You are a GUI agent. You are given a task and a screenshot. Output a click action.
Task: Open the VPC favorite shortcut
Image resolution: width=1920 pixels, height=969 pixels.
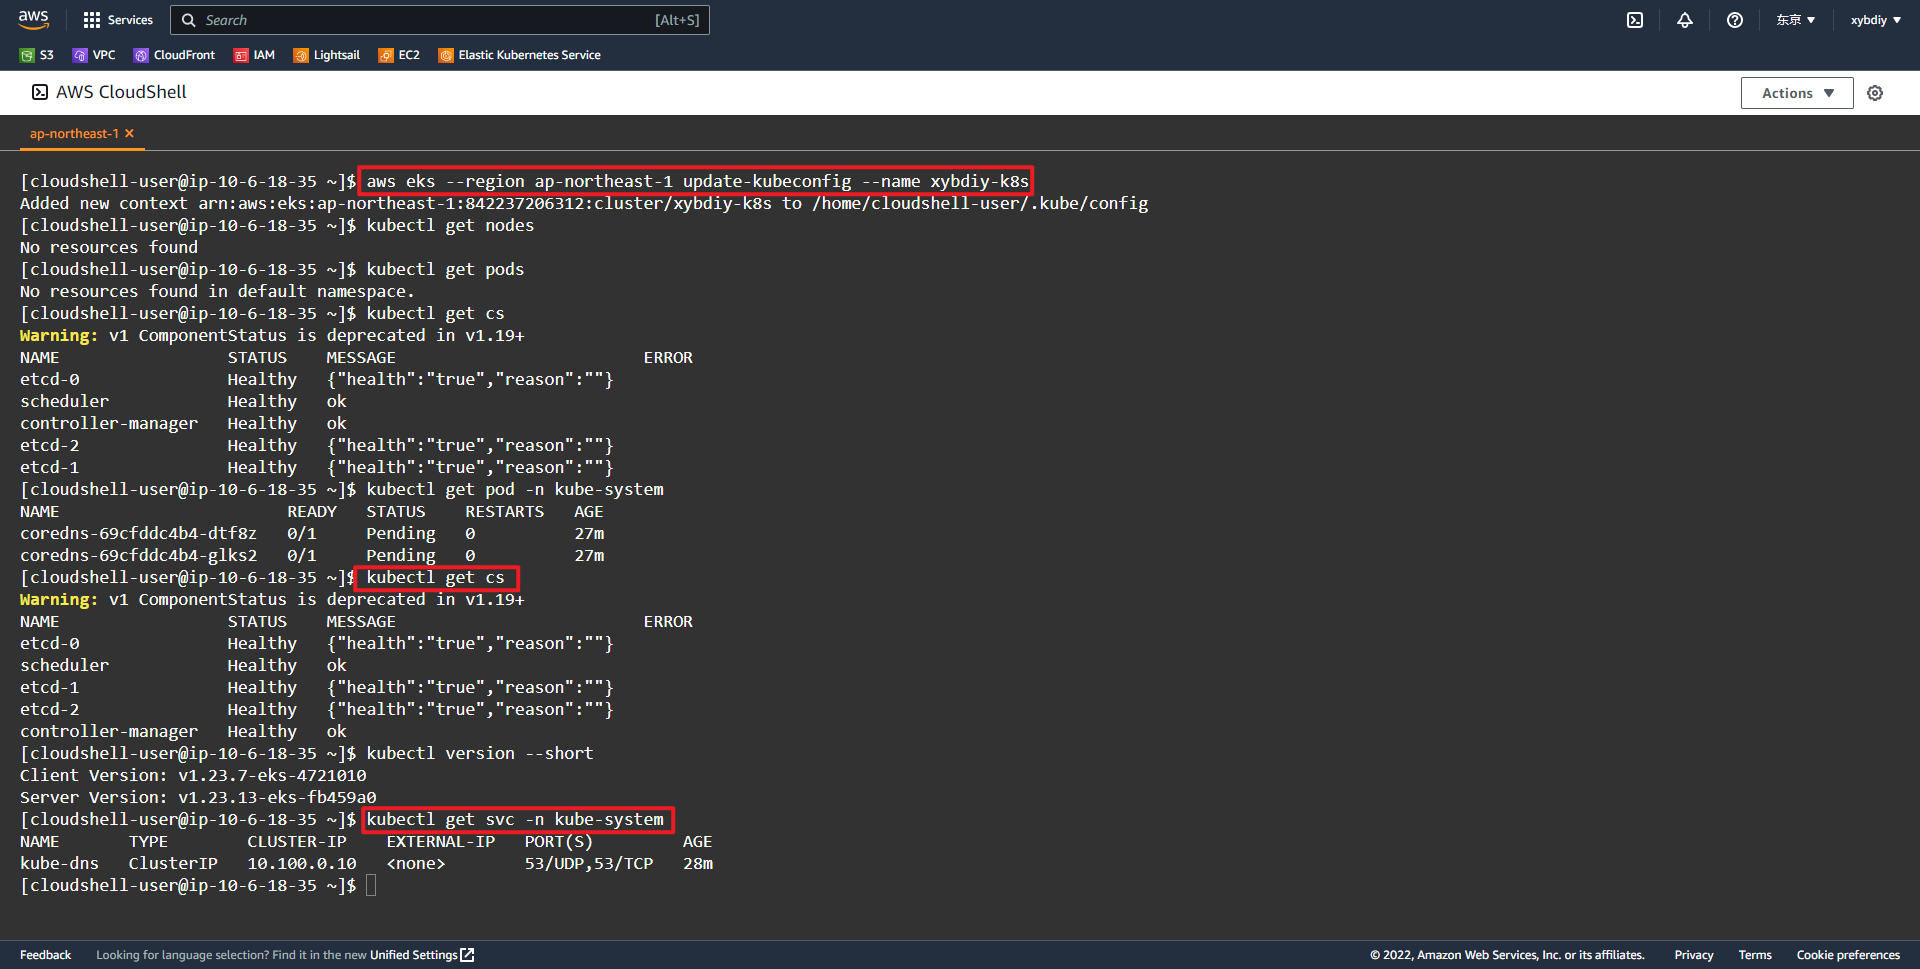94,55
